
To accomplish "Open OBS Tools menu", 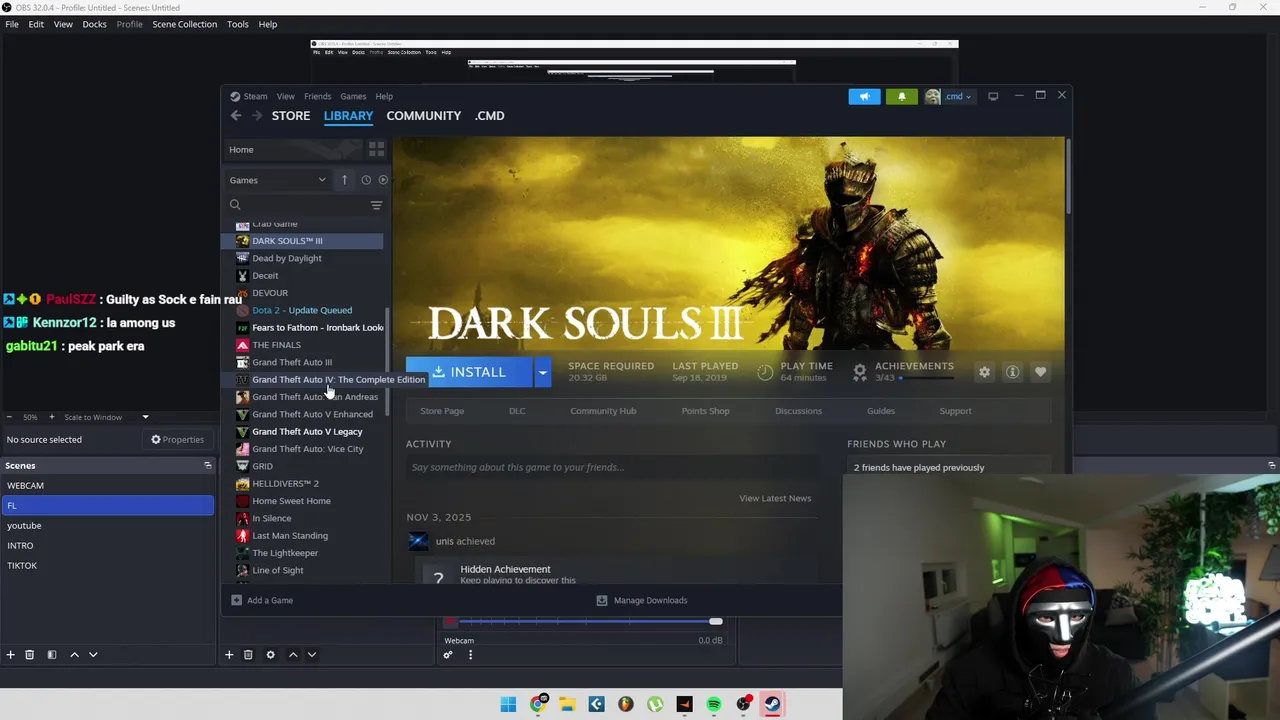I will tap(237, 24).
